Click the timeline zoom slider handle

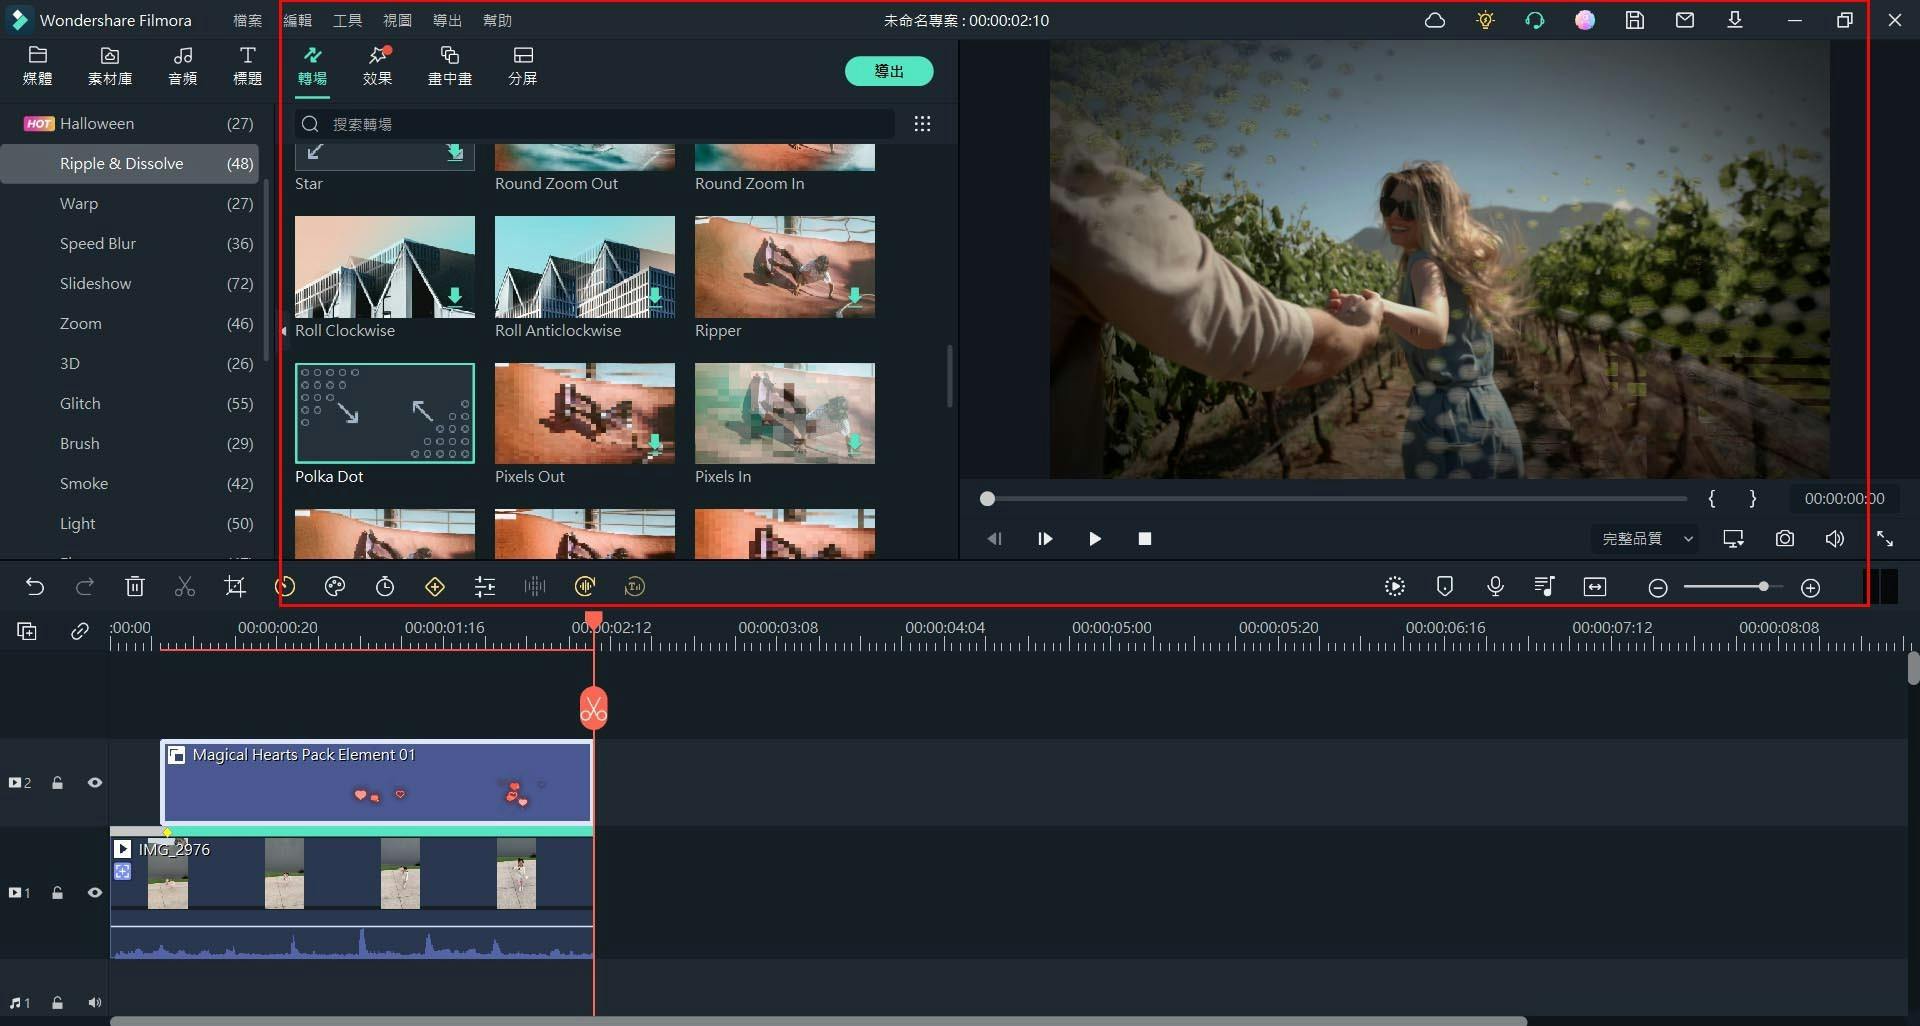(1763, 587)
